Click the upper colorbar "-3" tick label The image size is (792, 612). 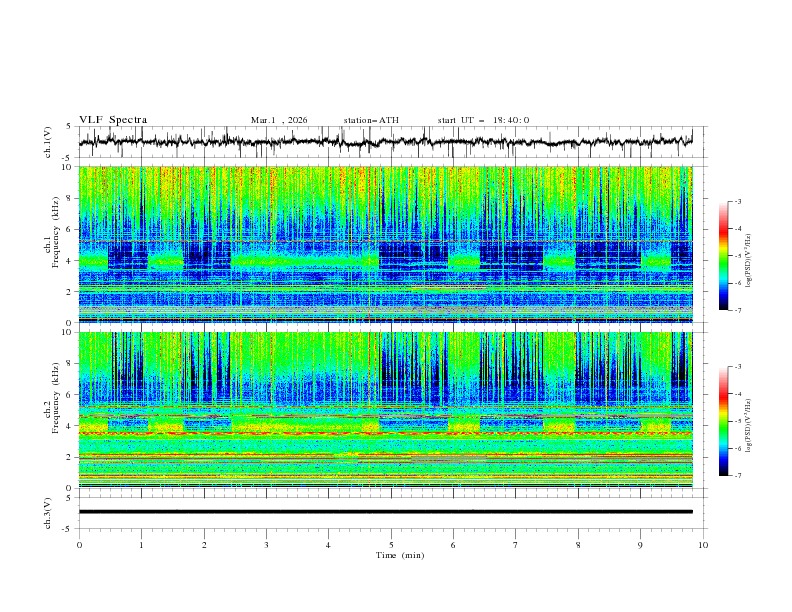(738, 201)
